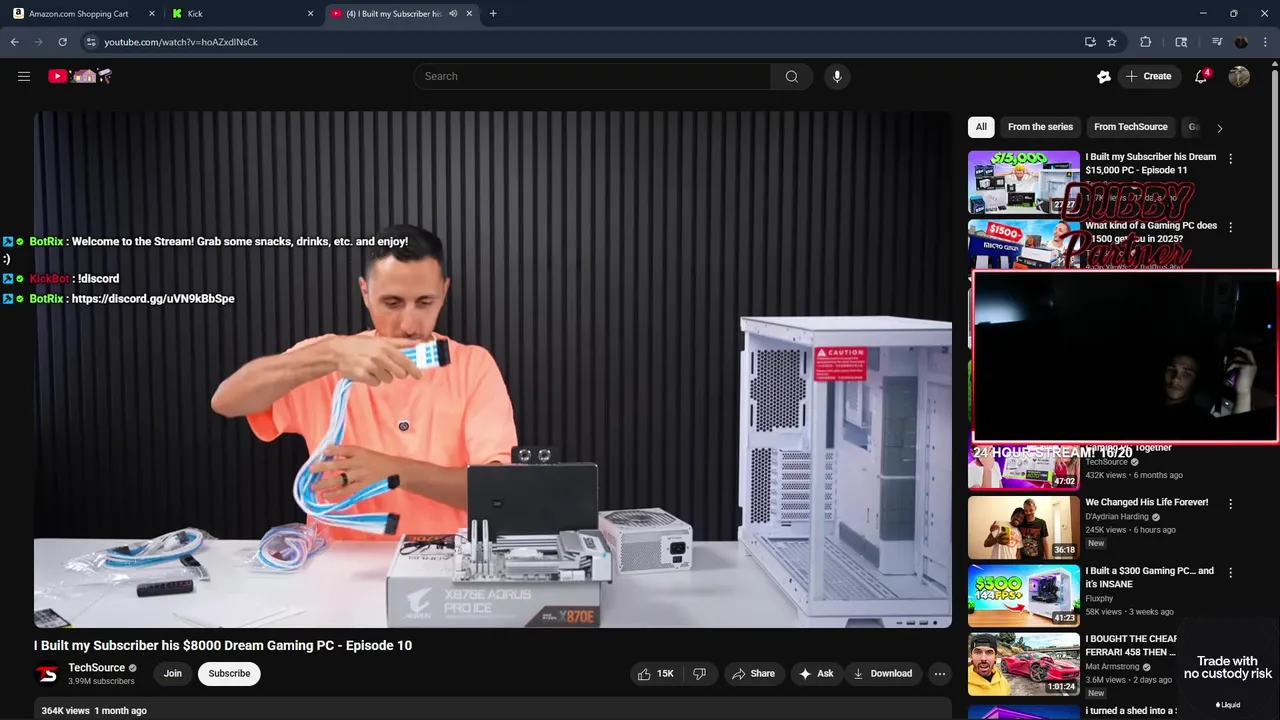Open TechSource channel avatar
1280x720 pixels.
pos(47,674)
